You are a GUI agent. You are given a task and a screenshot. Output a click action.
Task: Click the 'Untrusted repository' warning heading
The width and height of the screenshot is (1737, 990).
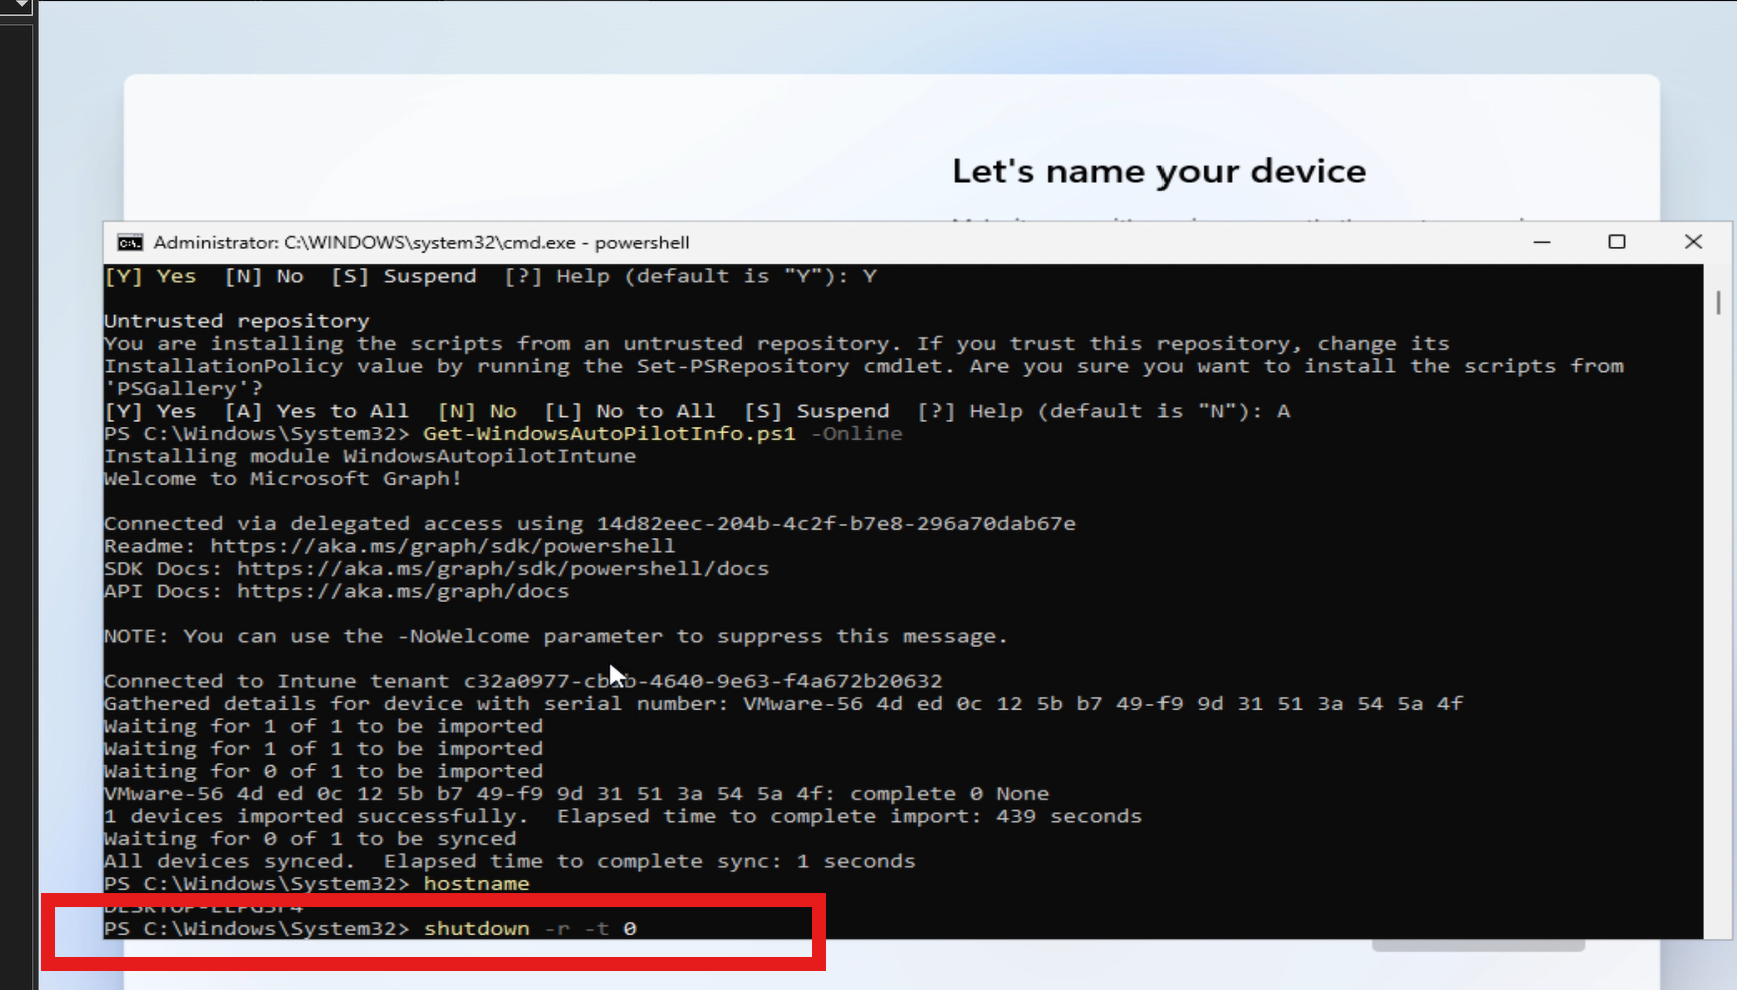pyautogui.click(x=236, y=321)
